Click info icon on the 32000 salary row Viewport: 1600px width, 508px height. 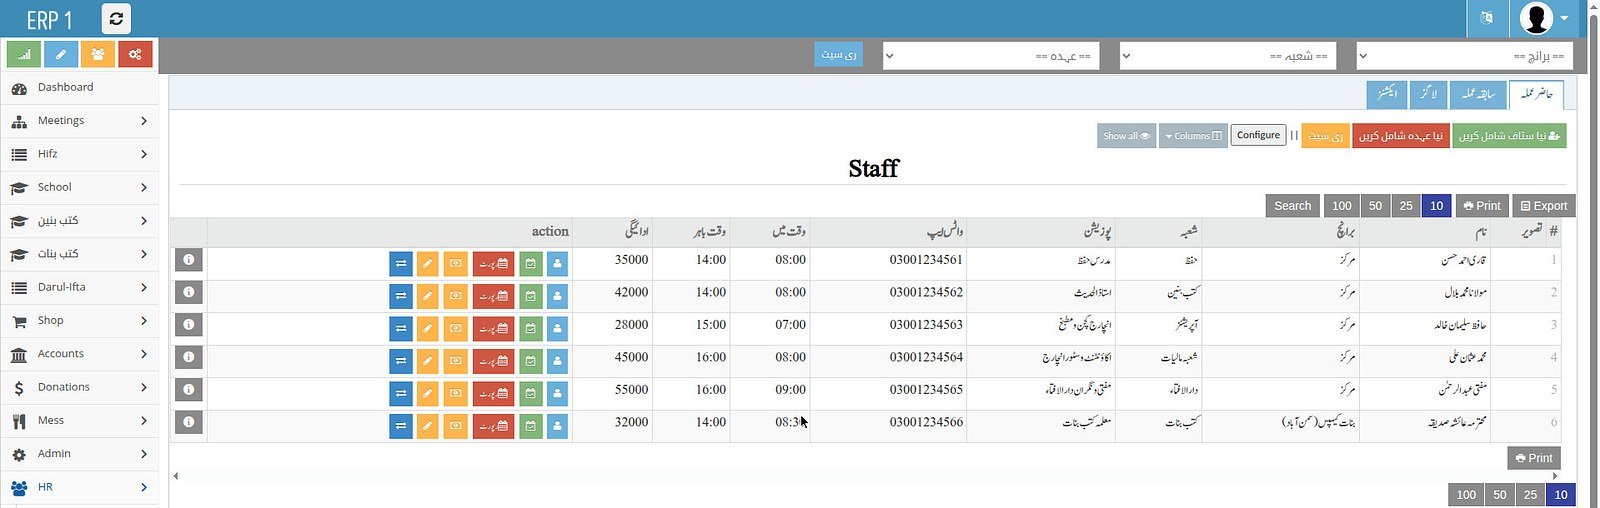(188, 422)
